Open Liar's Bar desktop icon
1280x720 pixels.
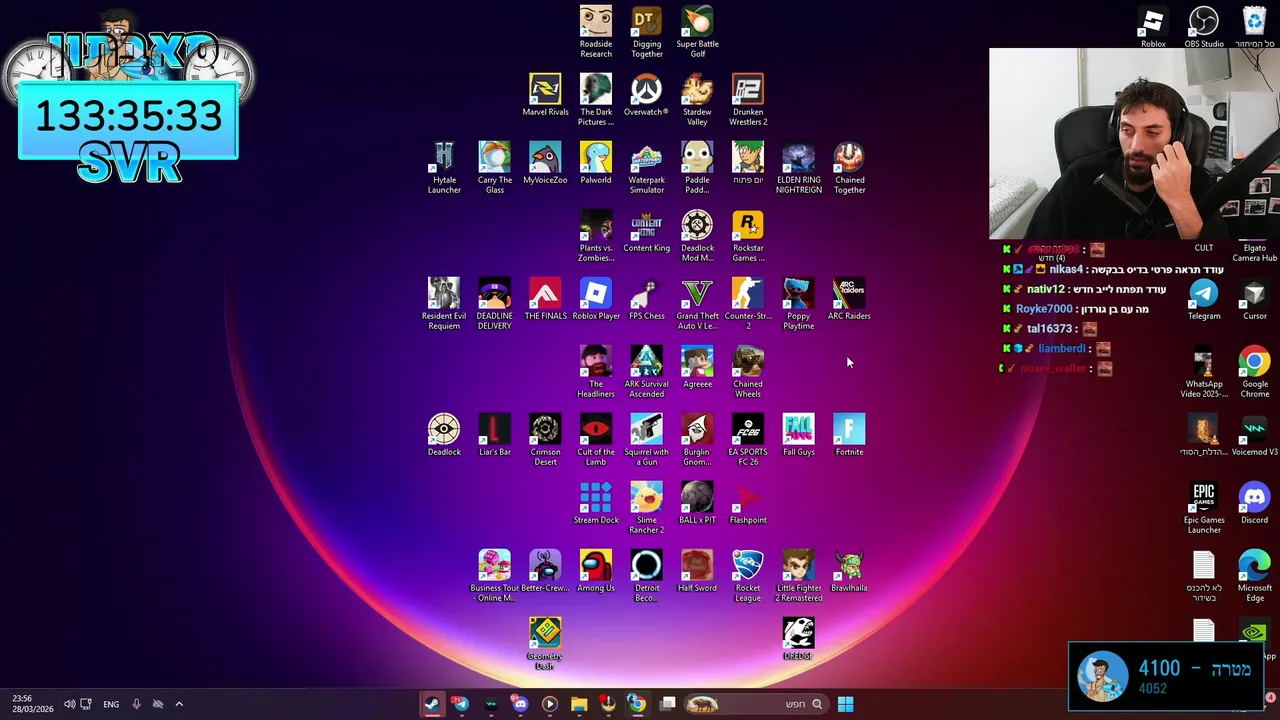(494, 435)
